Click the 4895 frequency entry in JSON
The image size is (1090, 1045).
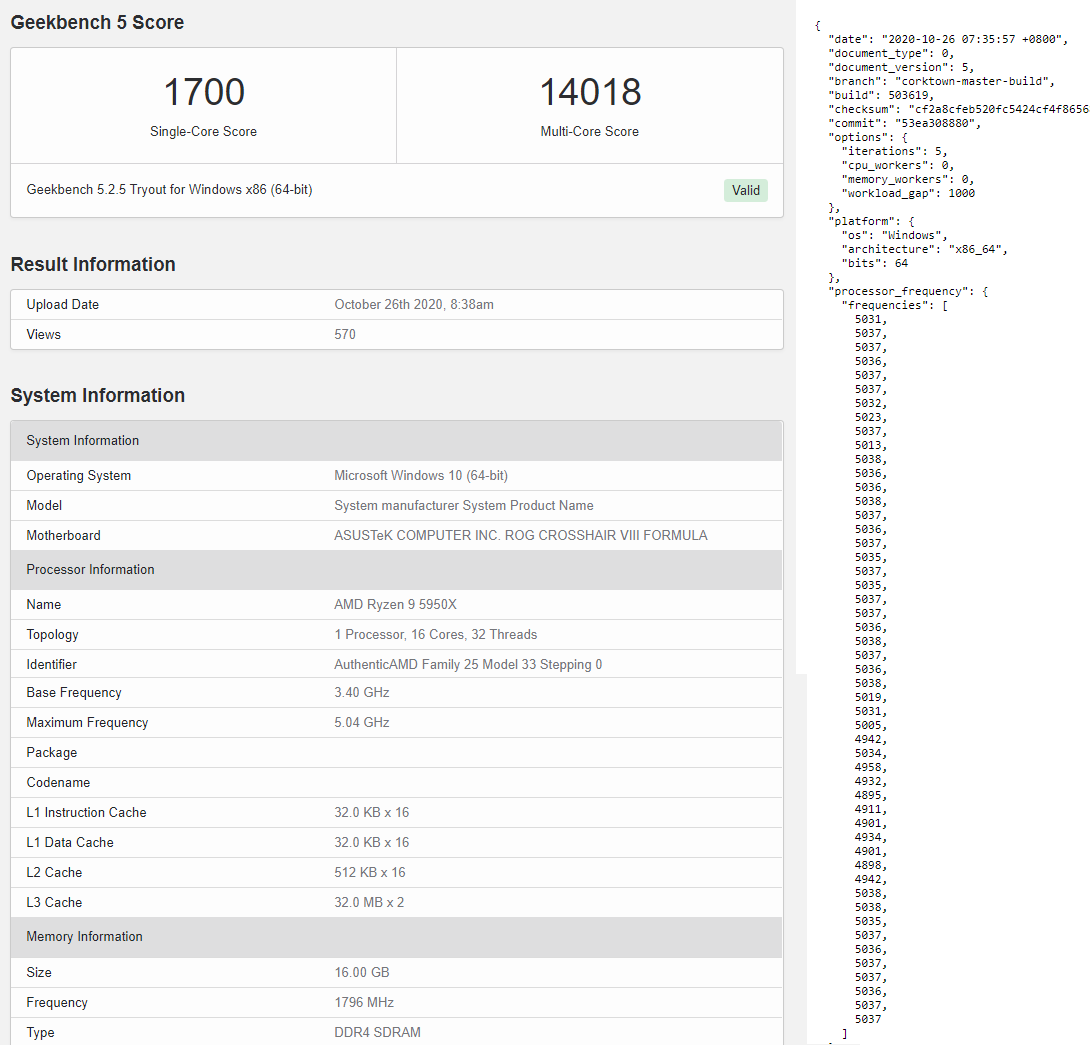tap(871, 795)
